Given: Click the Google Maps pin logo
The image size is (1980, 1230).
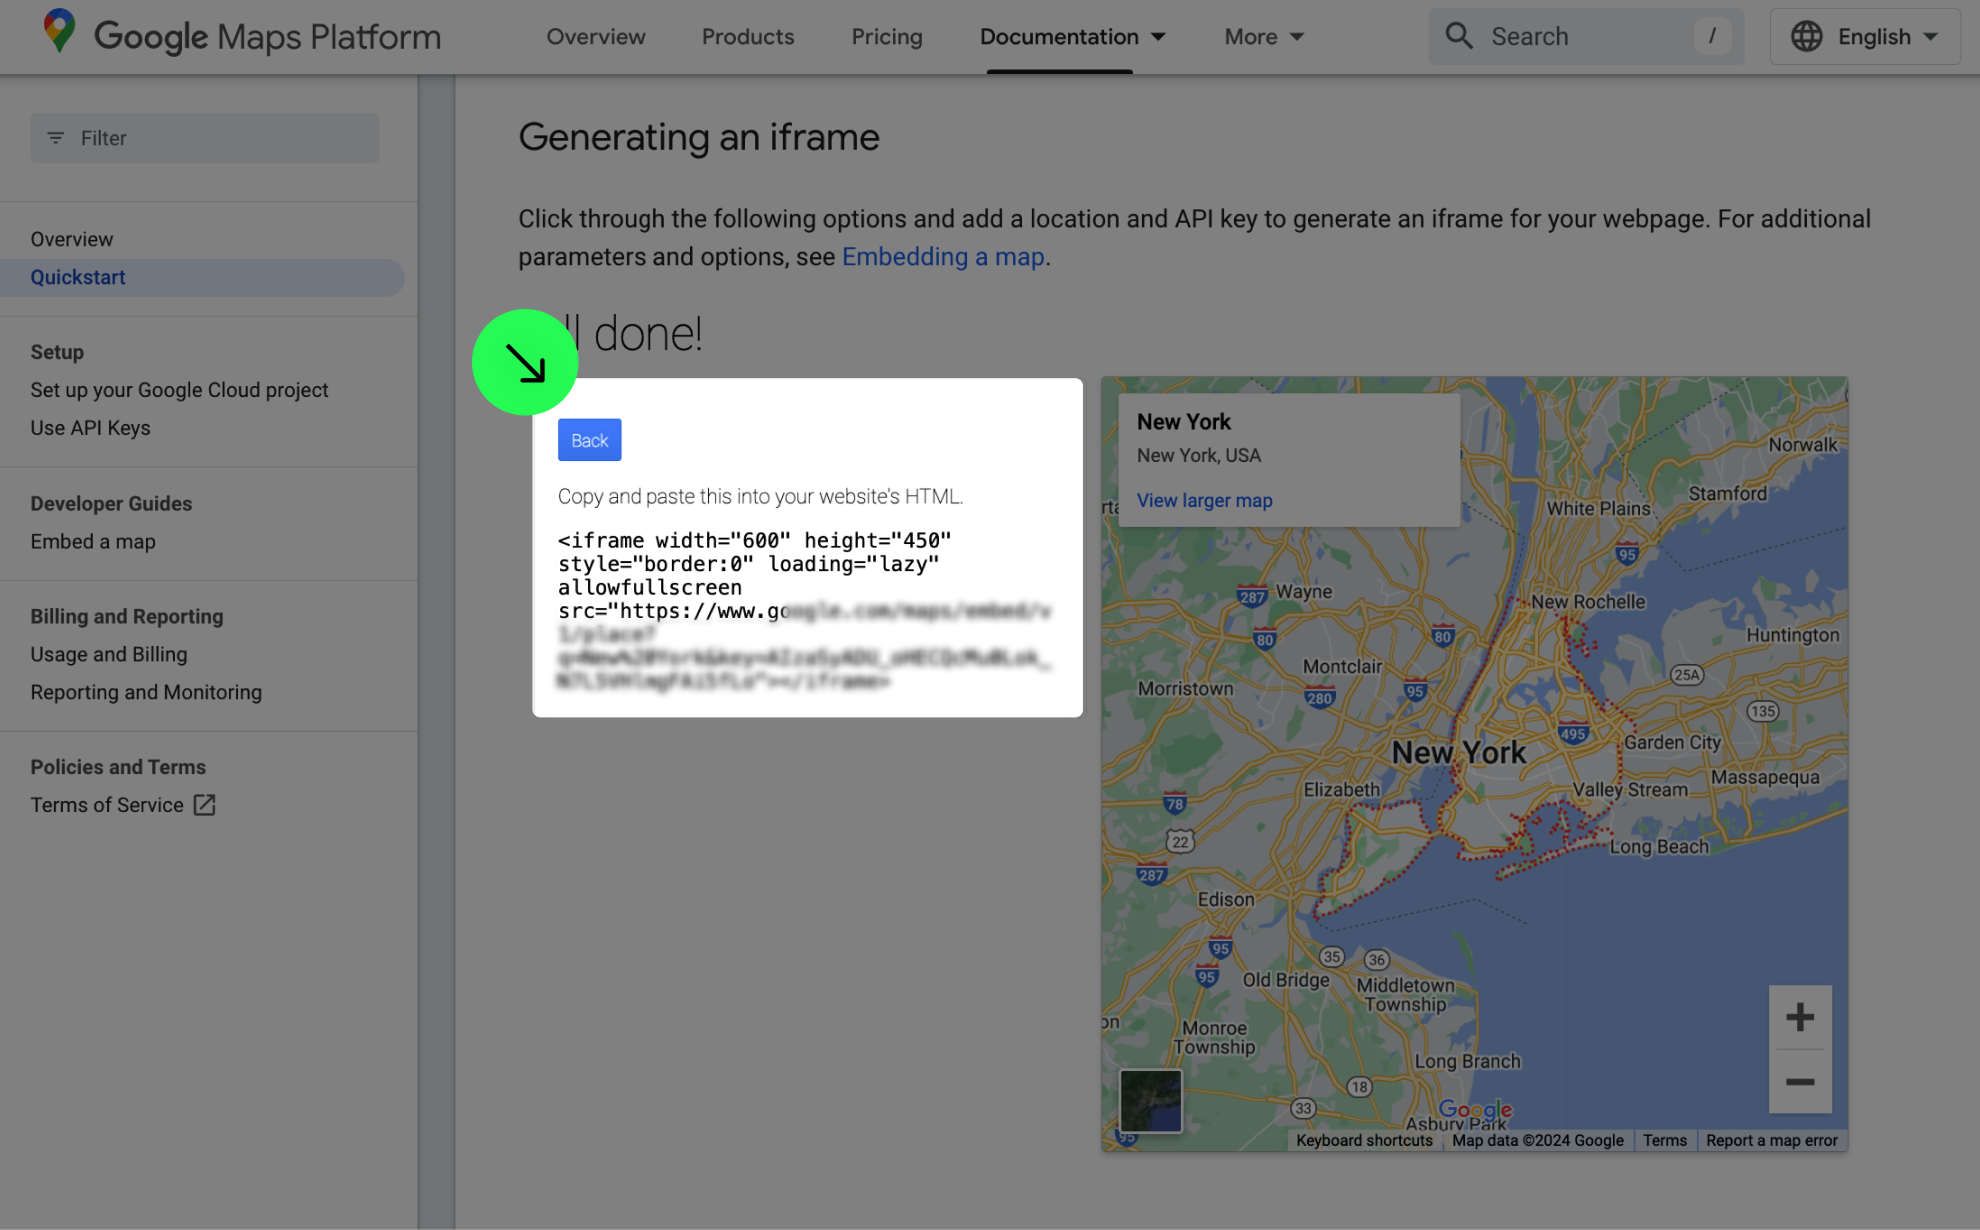Looking at the screenshot, I should tap(59, 32).
